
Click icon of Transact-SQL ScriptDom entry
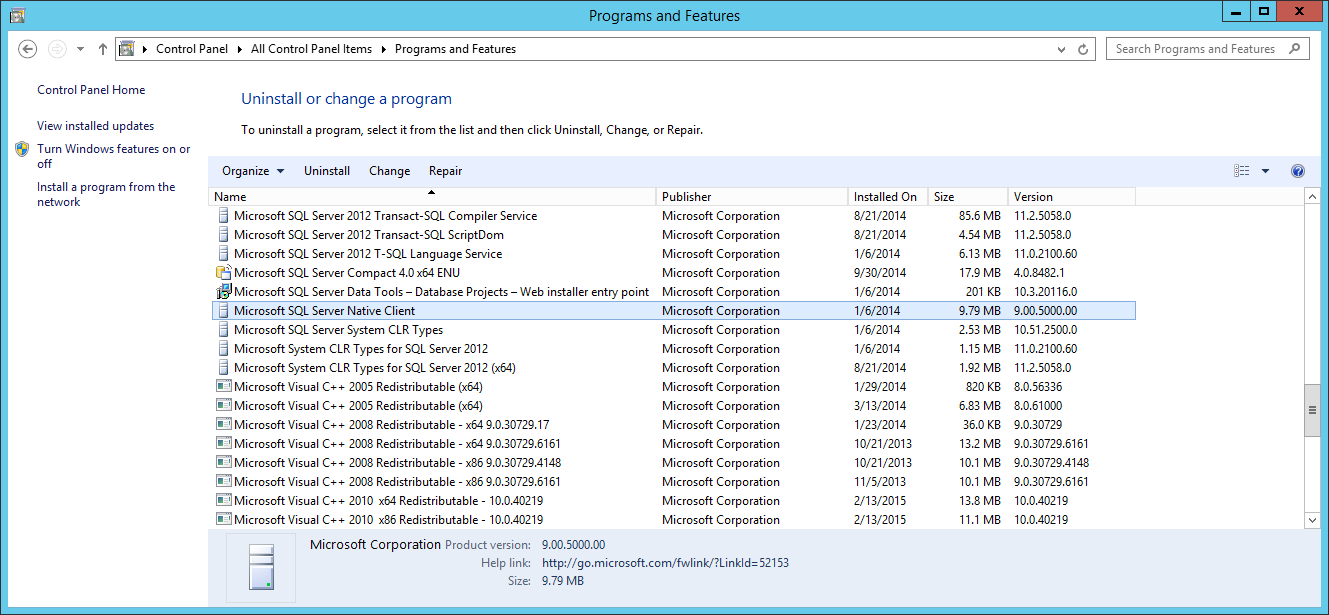(x=224, y=235)
